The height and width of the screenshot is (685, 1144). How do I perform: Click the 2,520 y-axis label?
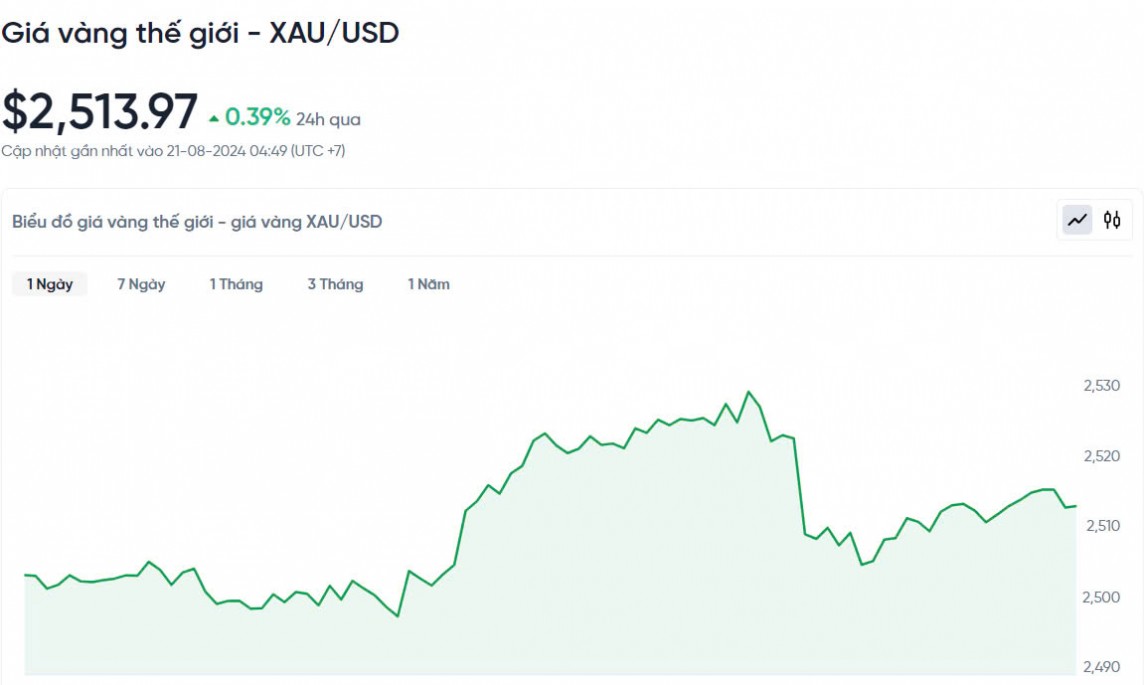coord(1101,456)
